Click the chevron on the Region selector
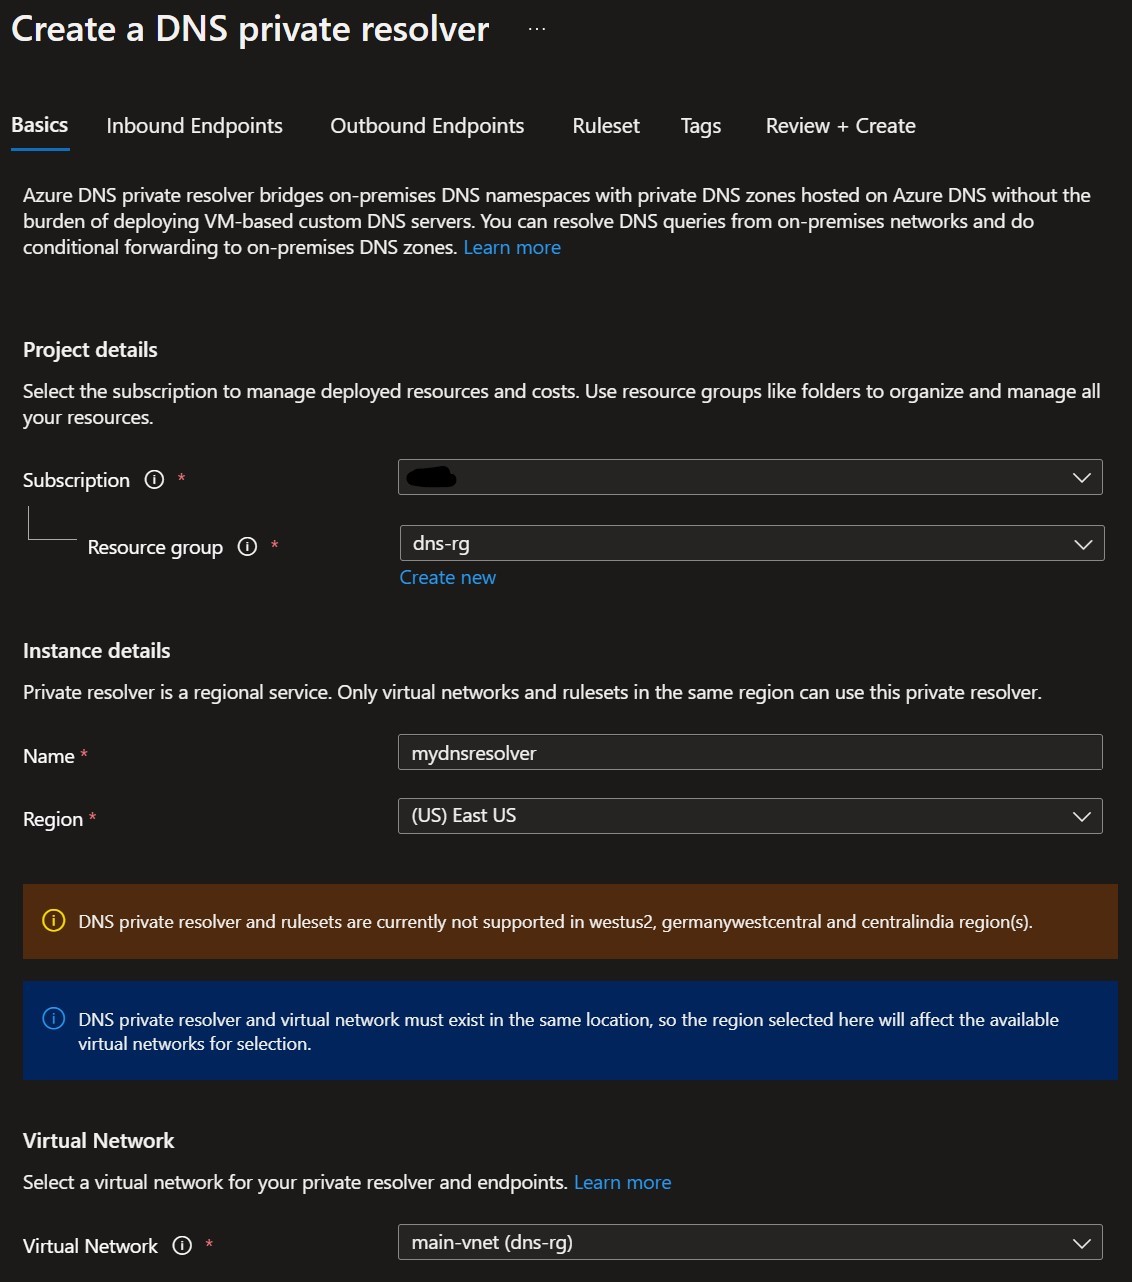 point(1081,816)
